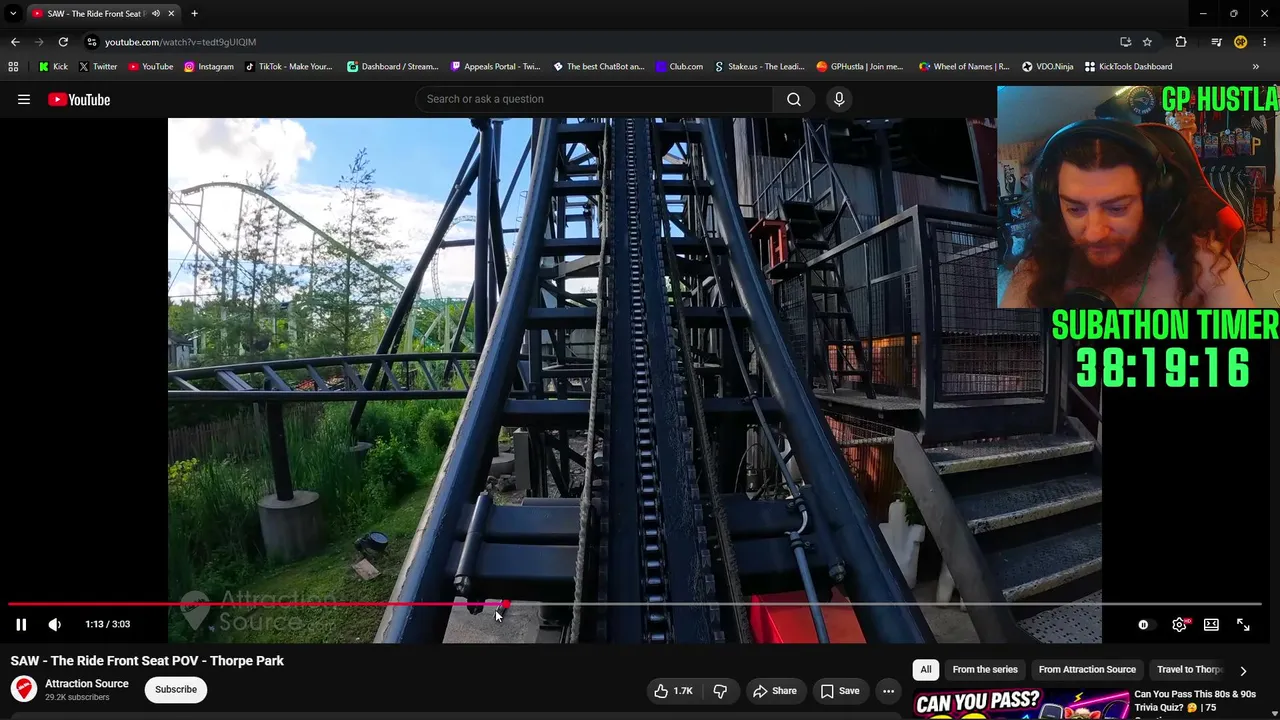The height and width of the screenshot is (720, 1280).
Task: Open the Attraction Source channel avatar
Action: coord(24,689)
